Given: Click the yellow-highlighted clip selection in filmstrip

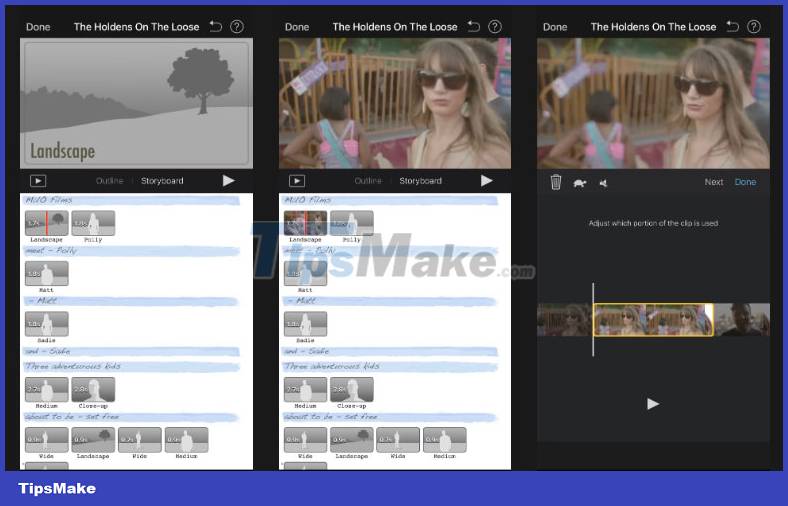Looking at the screenshot, I should click(653, 320).
